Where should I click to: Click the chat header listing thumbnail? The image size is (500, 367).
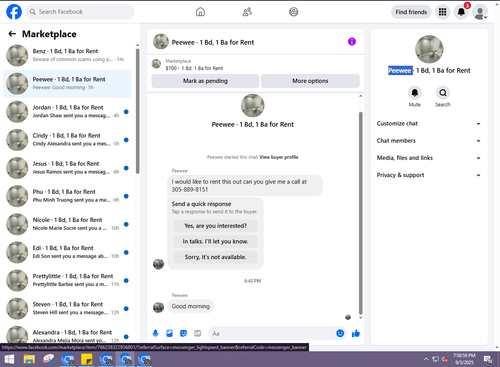(x=161, y=42)
